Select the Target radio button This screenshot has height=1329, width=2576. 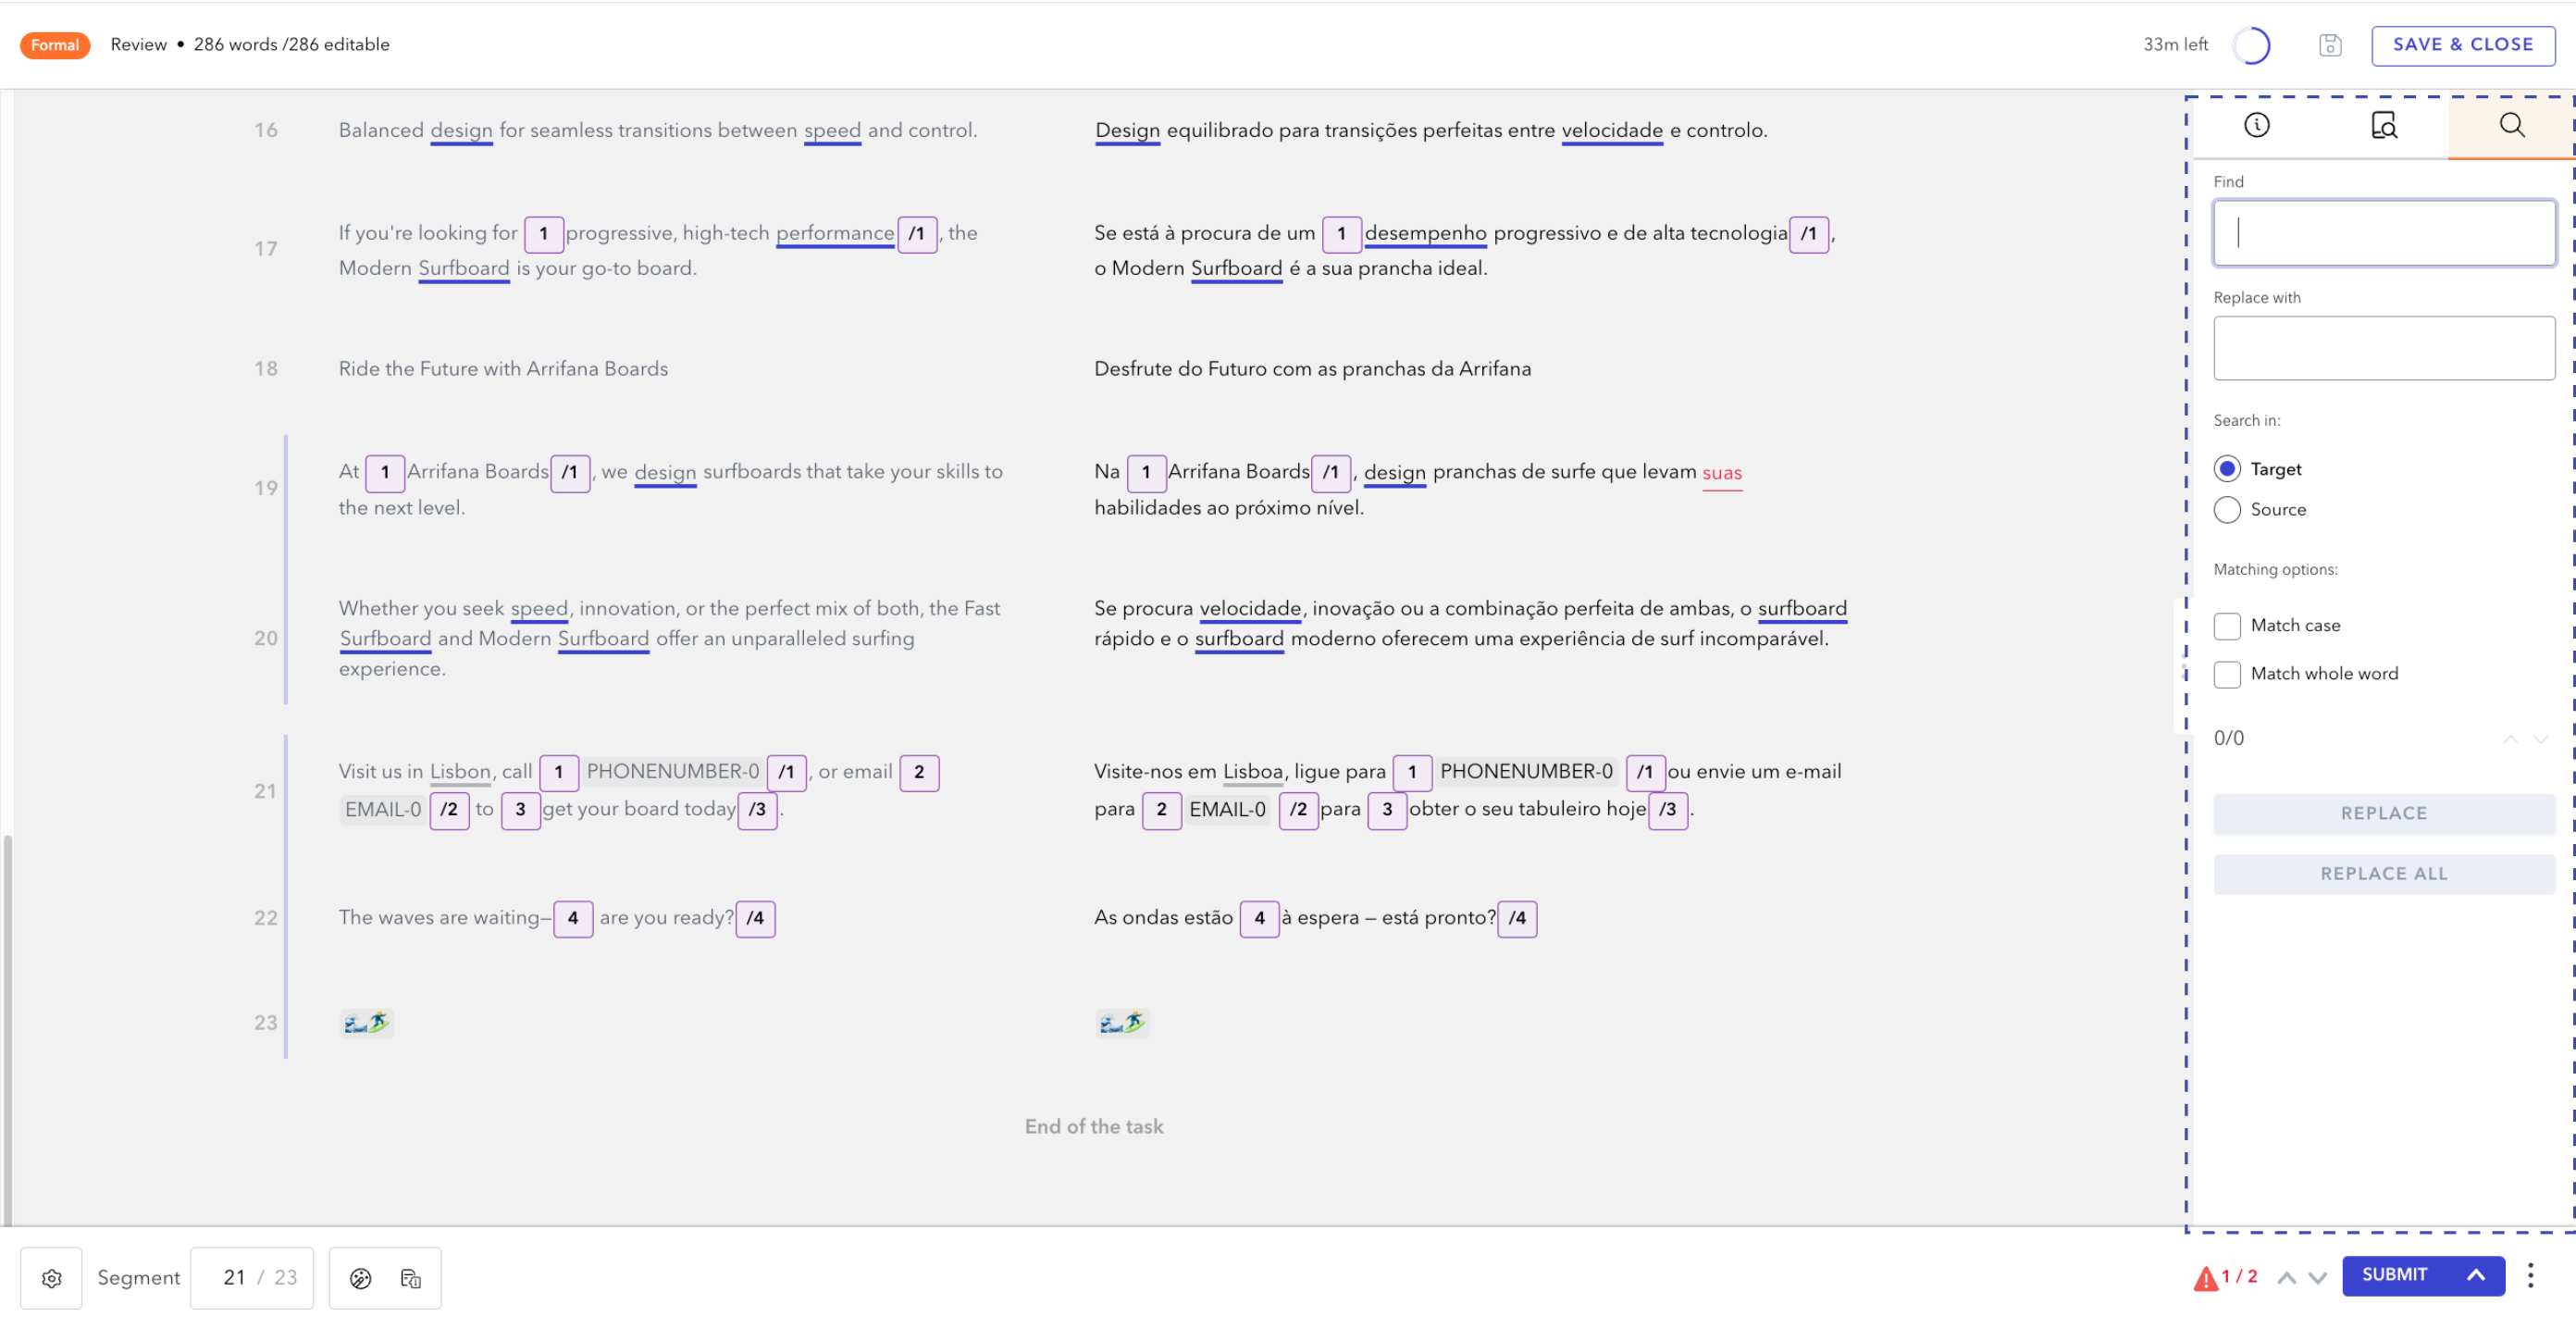(2227, 469)
